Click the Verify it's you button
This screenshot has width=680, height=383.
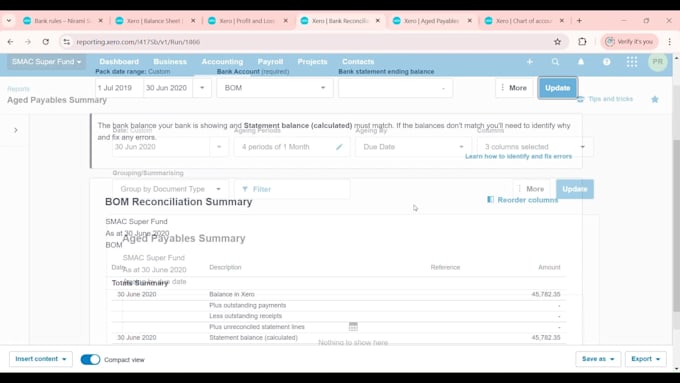(629, 42)
